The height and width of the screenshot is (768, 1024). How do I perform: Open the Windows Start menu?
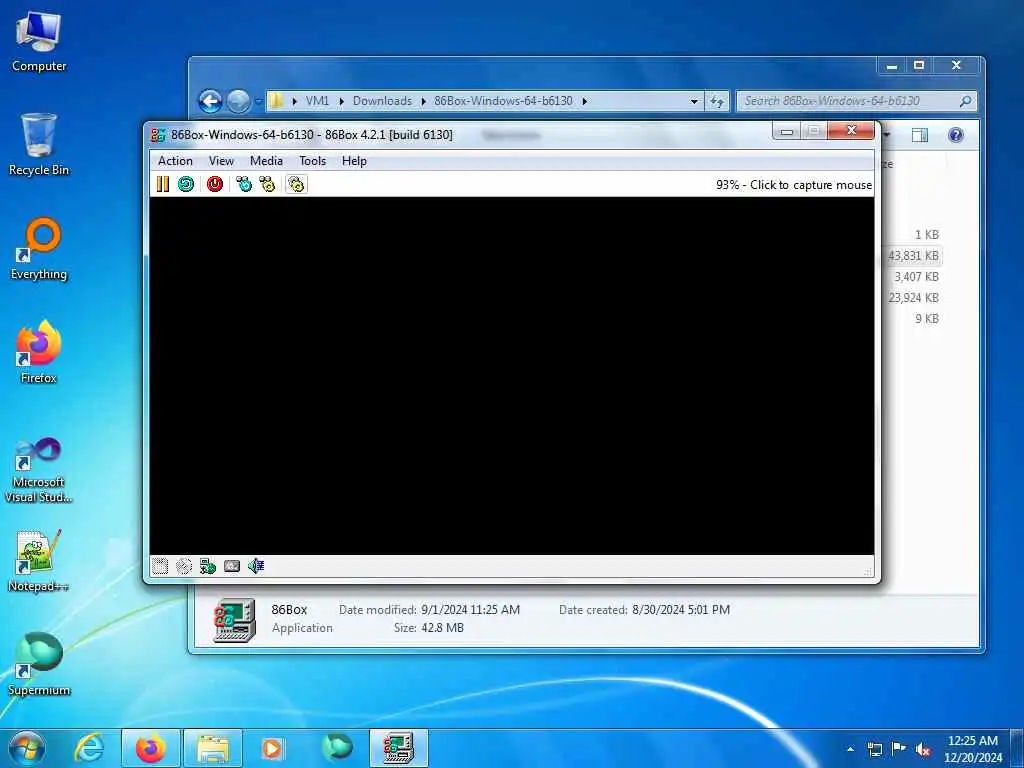(x=27, y=748)
